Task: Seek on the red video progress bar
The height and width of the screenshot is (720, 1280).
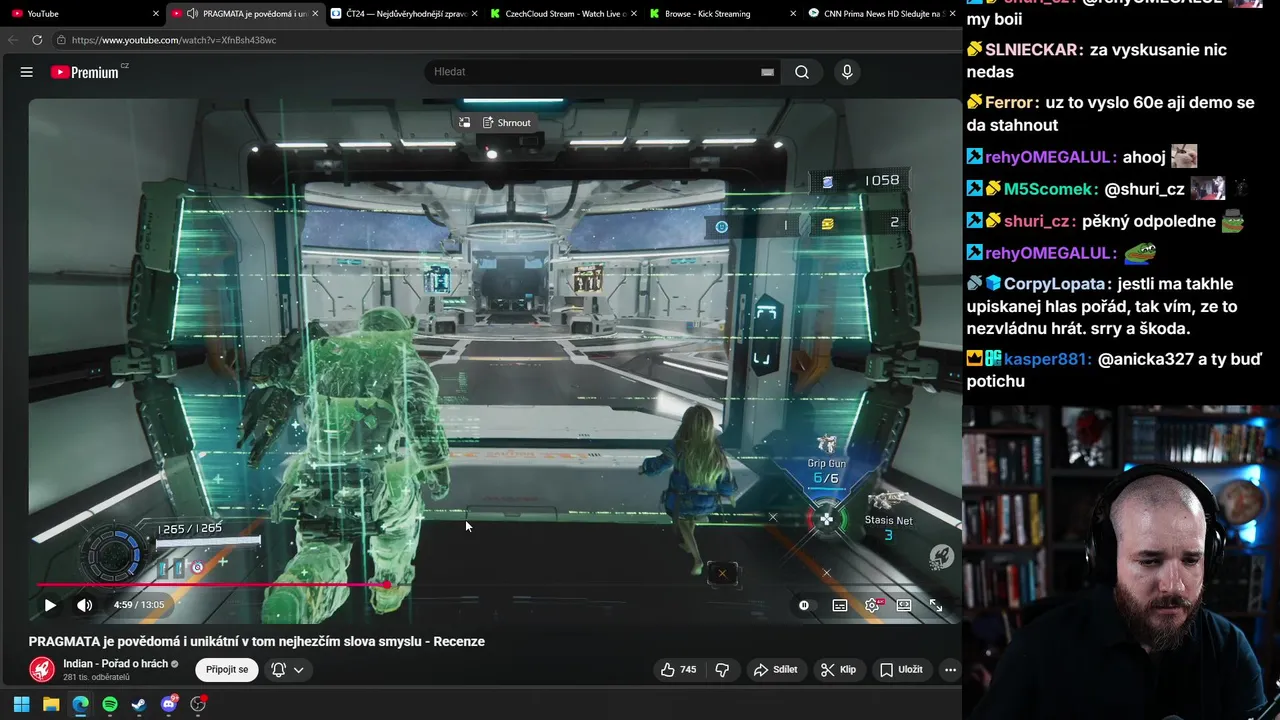Action: [x=495, y=585]
